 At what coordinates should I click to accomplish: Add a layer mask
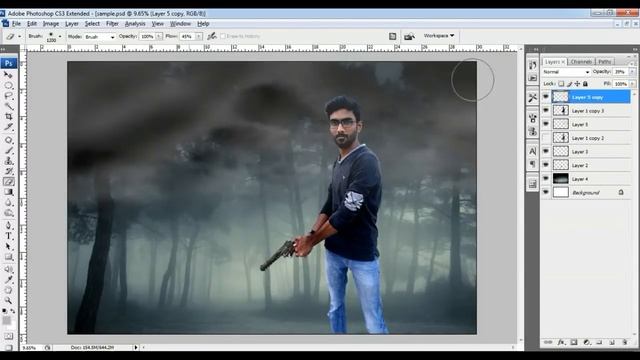pyautogui.click(x=573, y=342)
